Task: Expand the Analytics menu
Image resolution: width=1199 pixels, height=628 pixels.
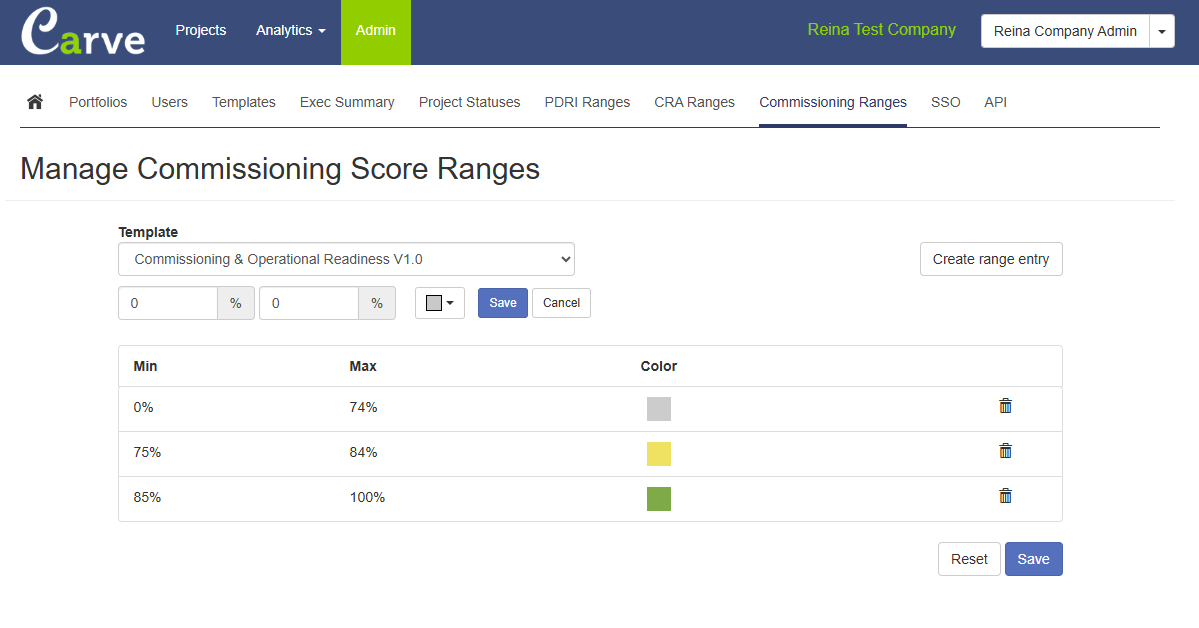Action: pos(290,31)
